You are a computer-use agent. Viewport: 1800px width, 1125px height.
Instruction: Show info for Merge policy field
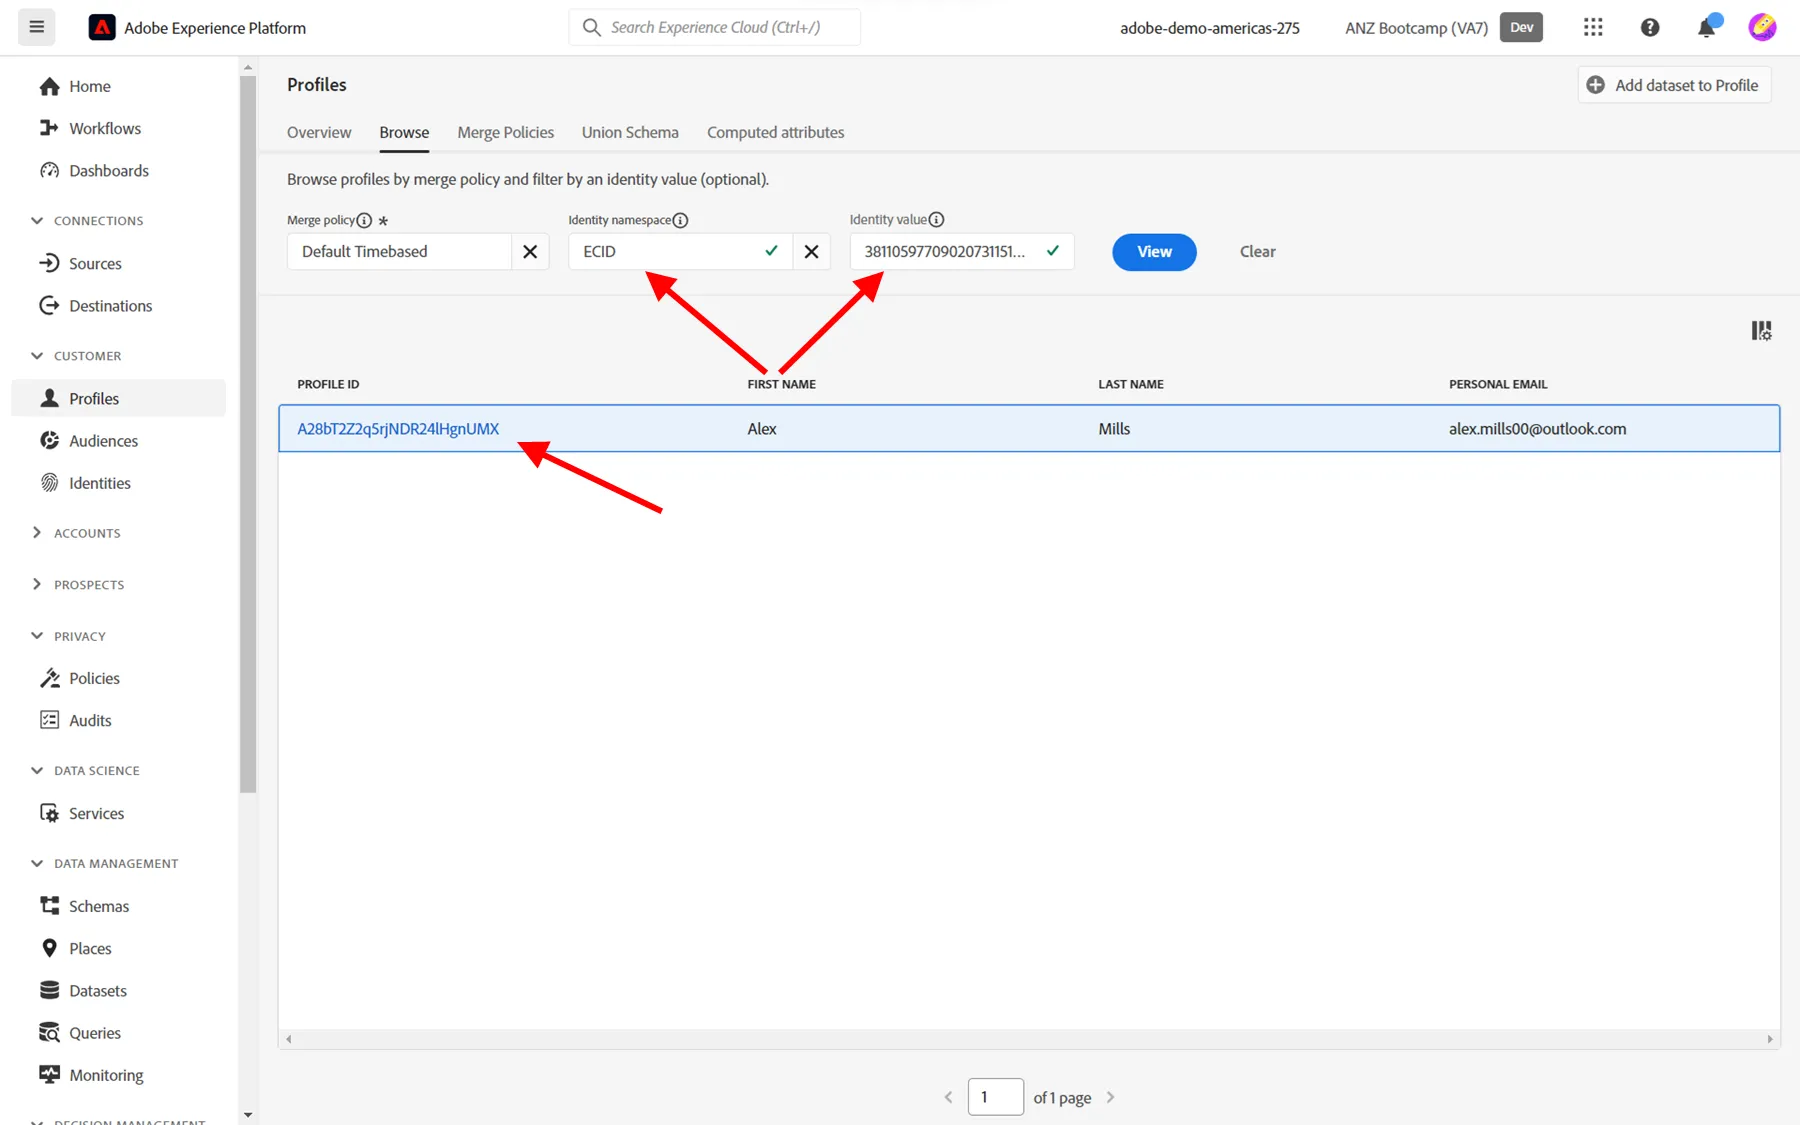click(364, 220)
